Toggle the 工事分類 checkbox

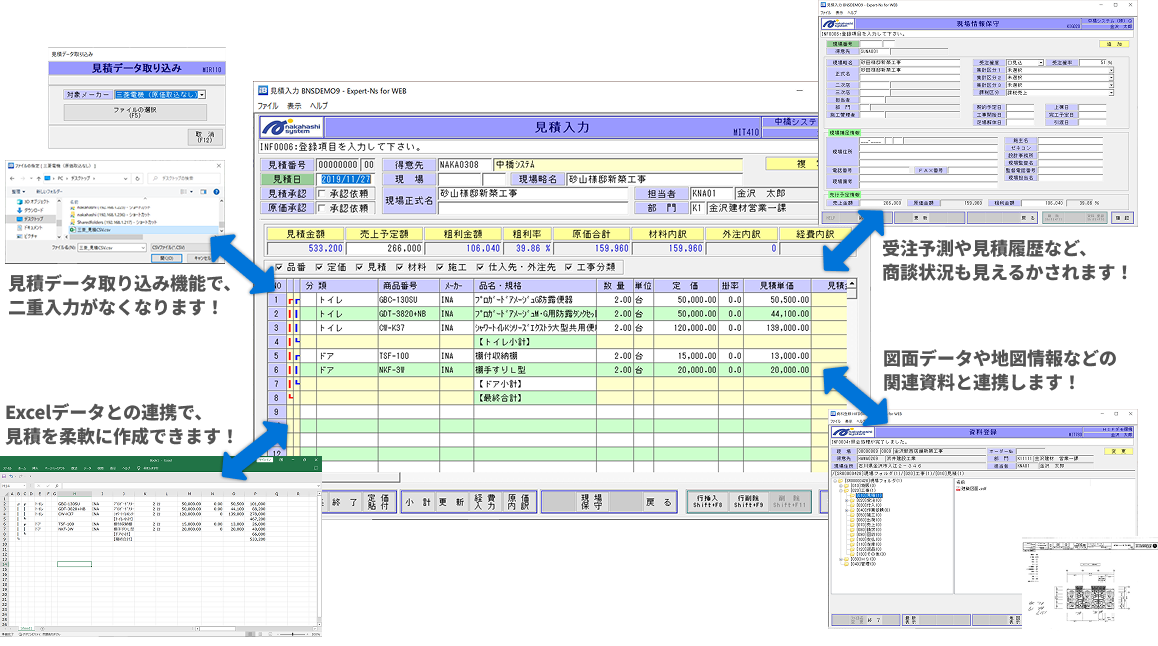click(569, 267)
